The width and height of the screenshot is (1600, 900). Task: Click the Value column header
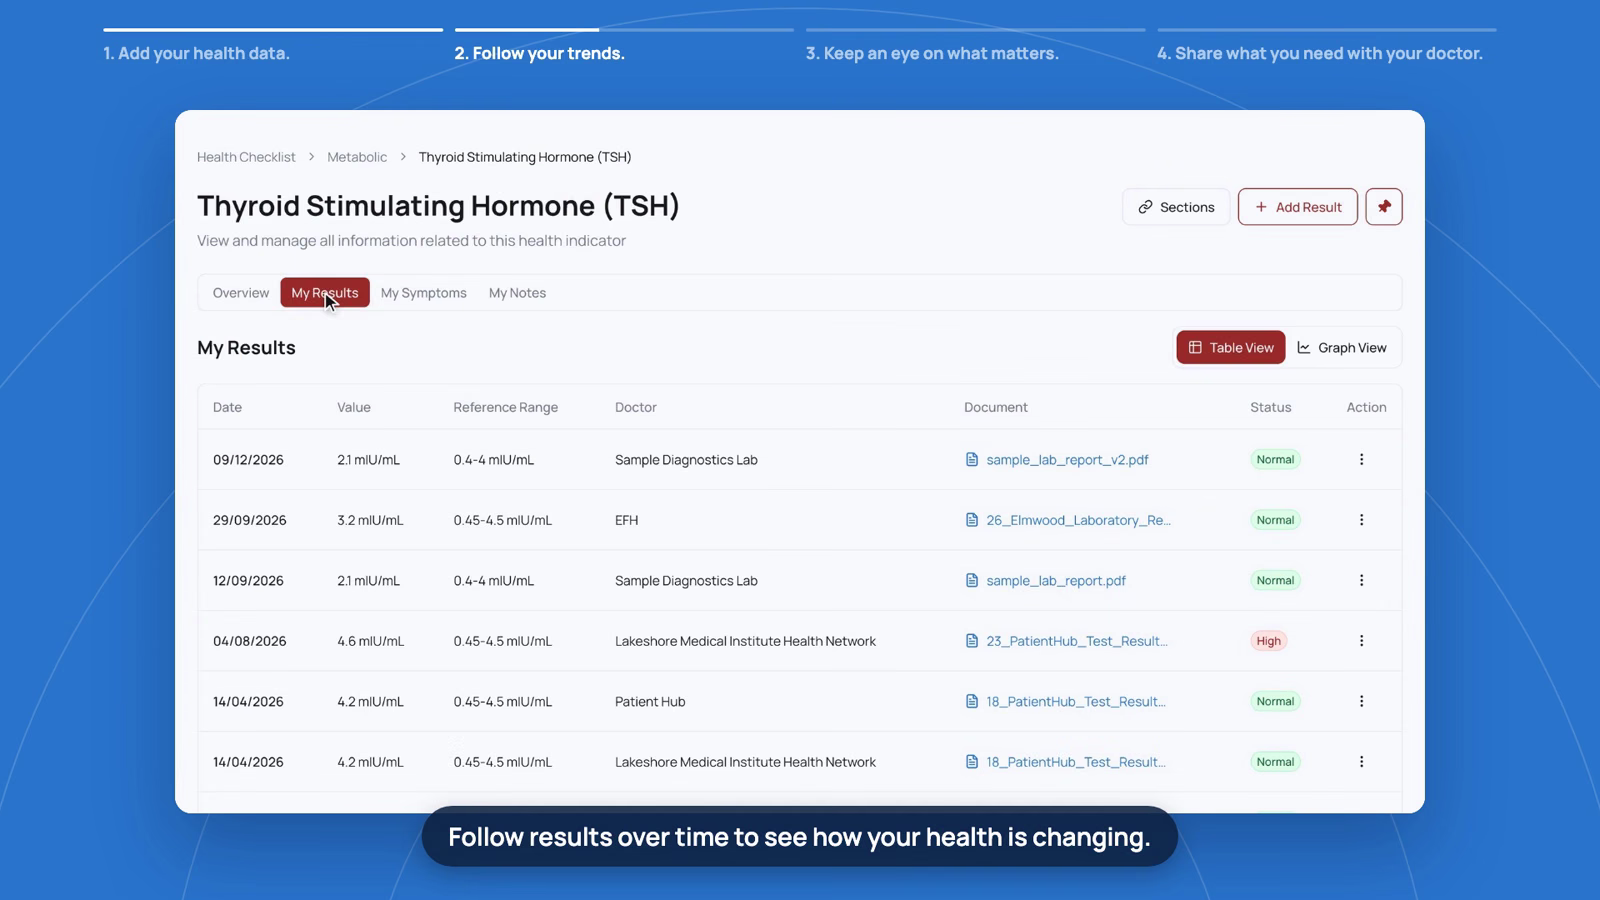click(x=354, y=407)
